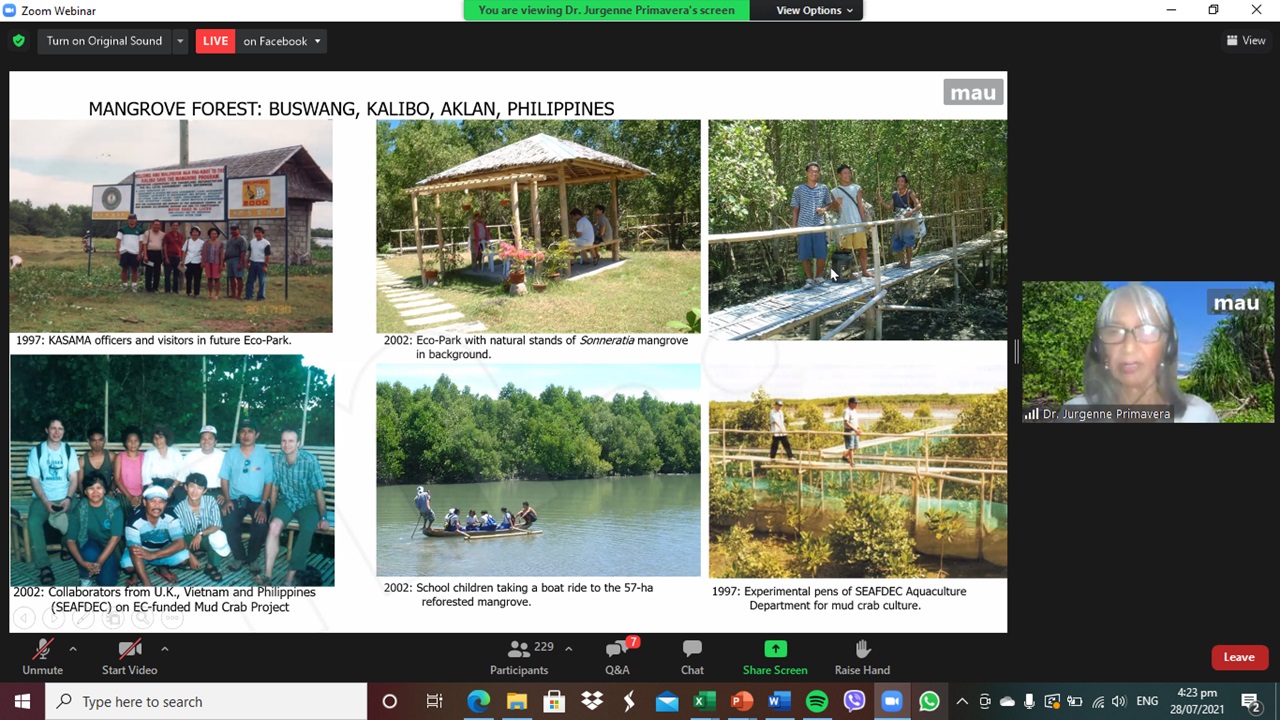The width and height of the screenshot is (1280, 720).
Task: Open the Chat panel
Action: [692, 656]
